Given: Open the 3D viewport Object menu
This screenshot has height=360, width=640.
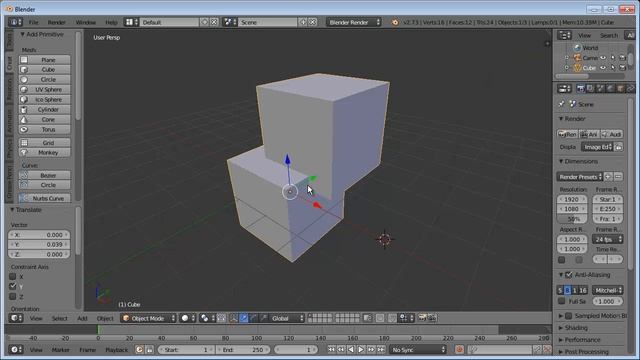Looking at the screenshot, I should coord(105,318).
